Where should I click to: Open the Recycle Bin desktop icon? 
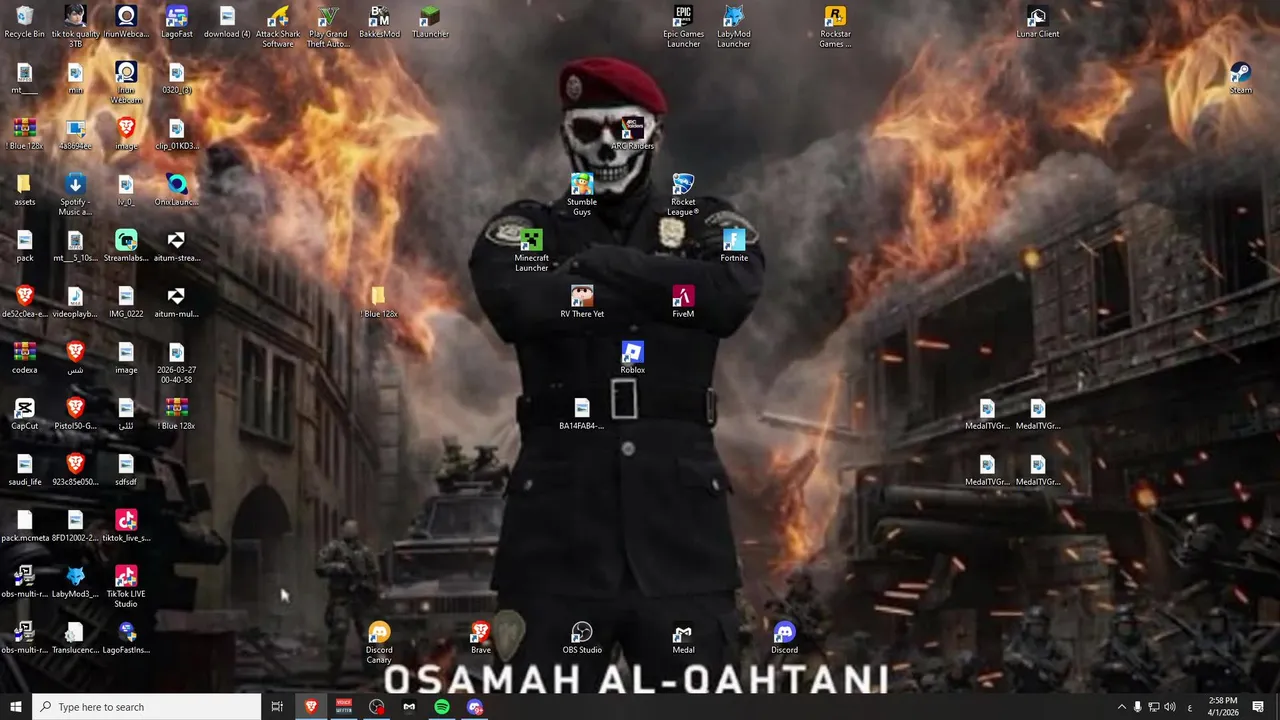(25, 22)
